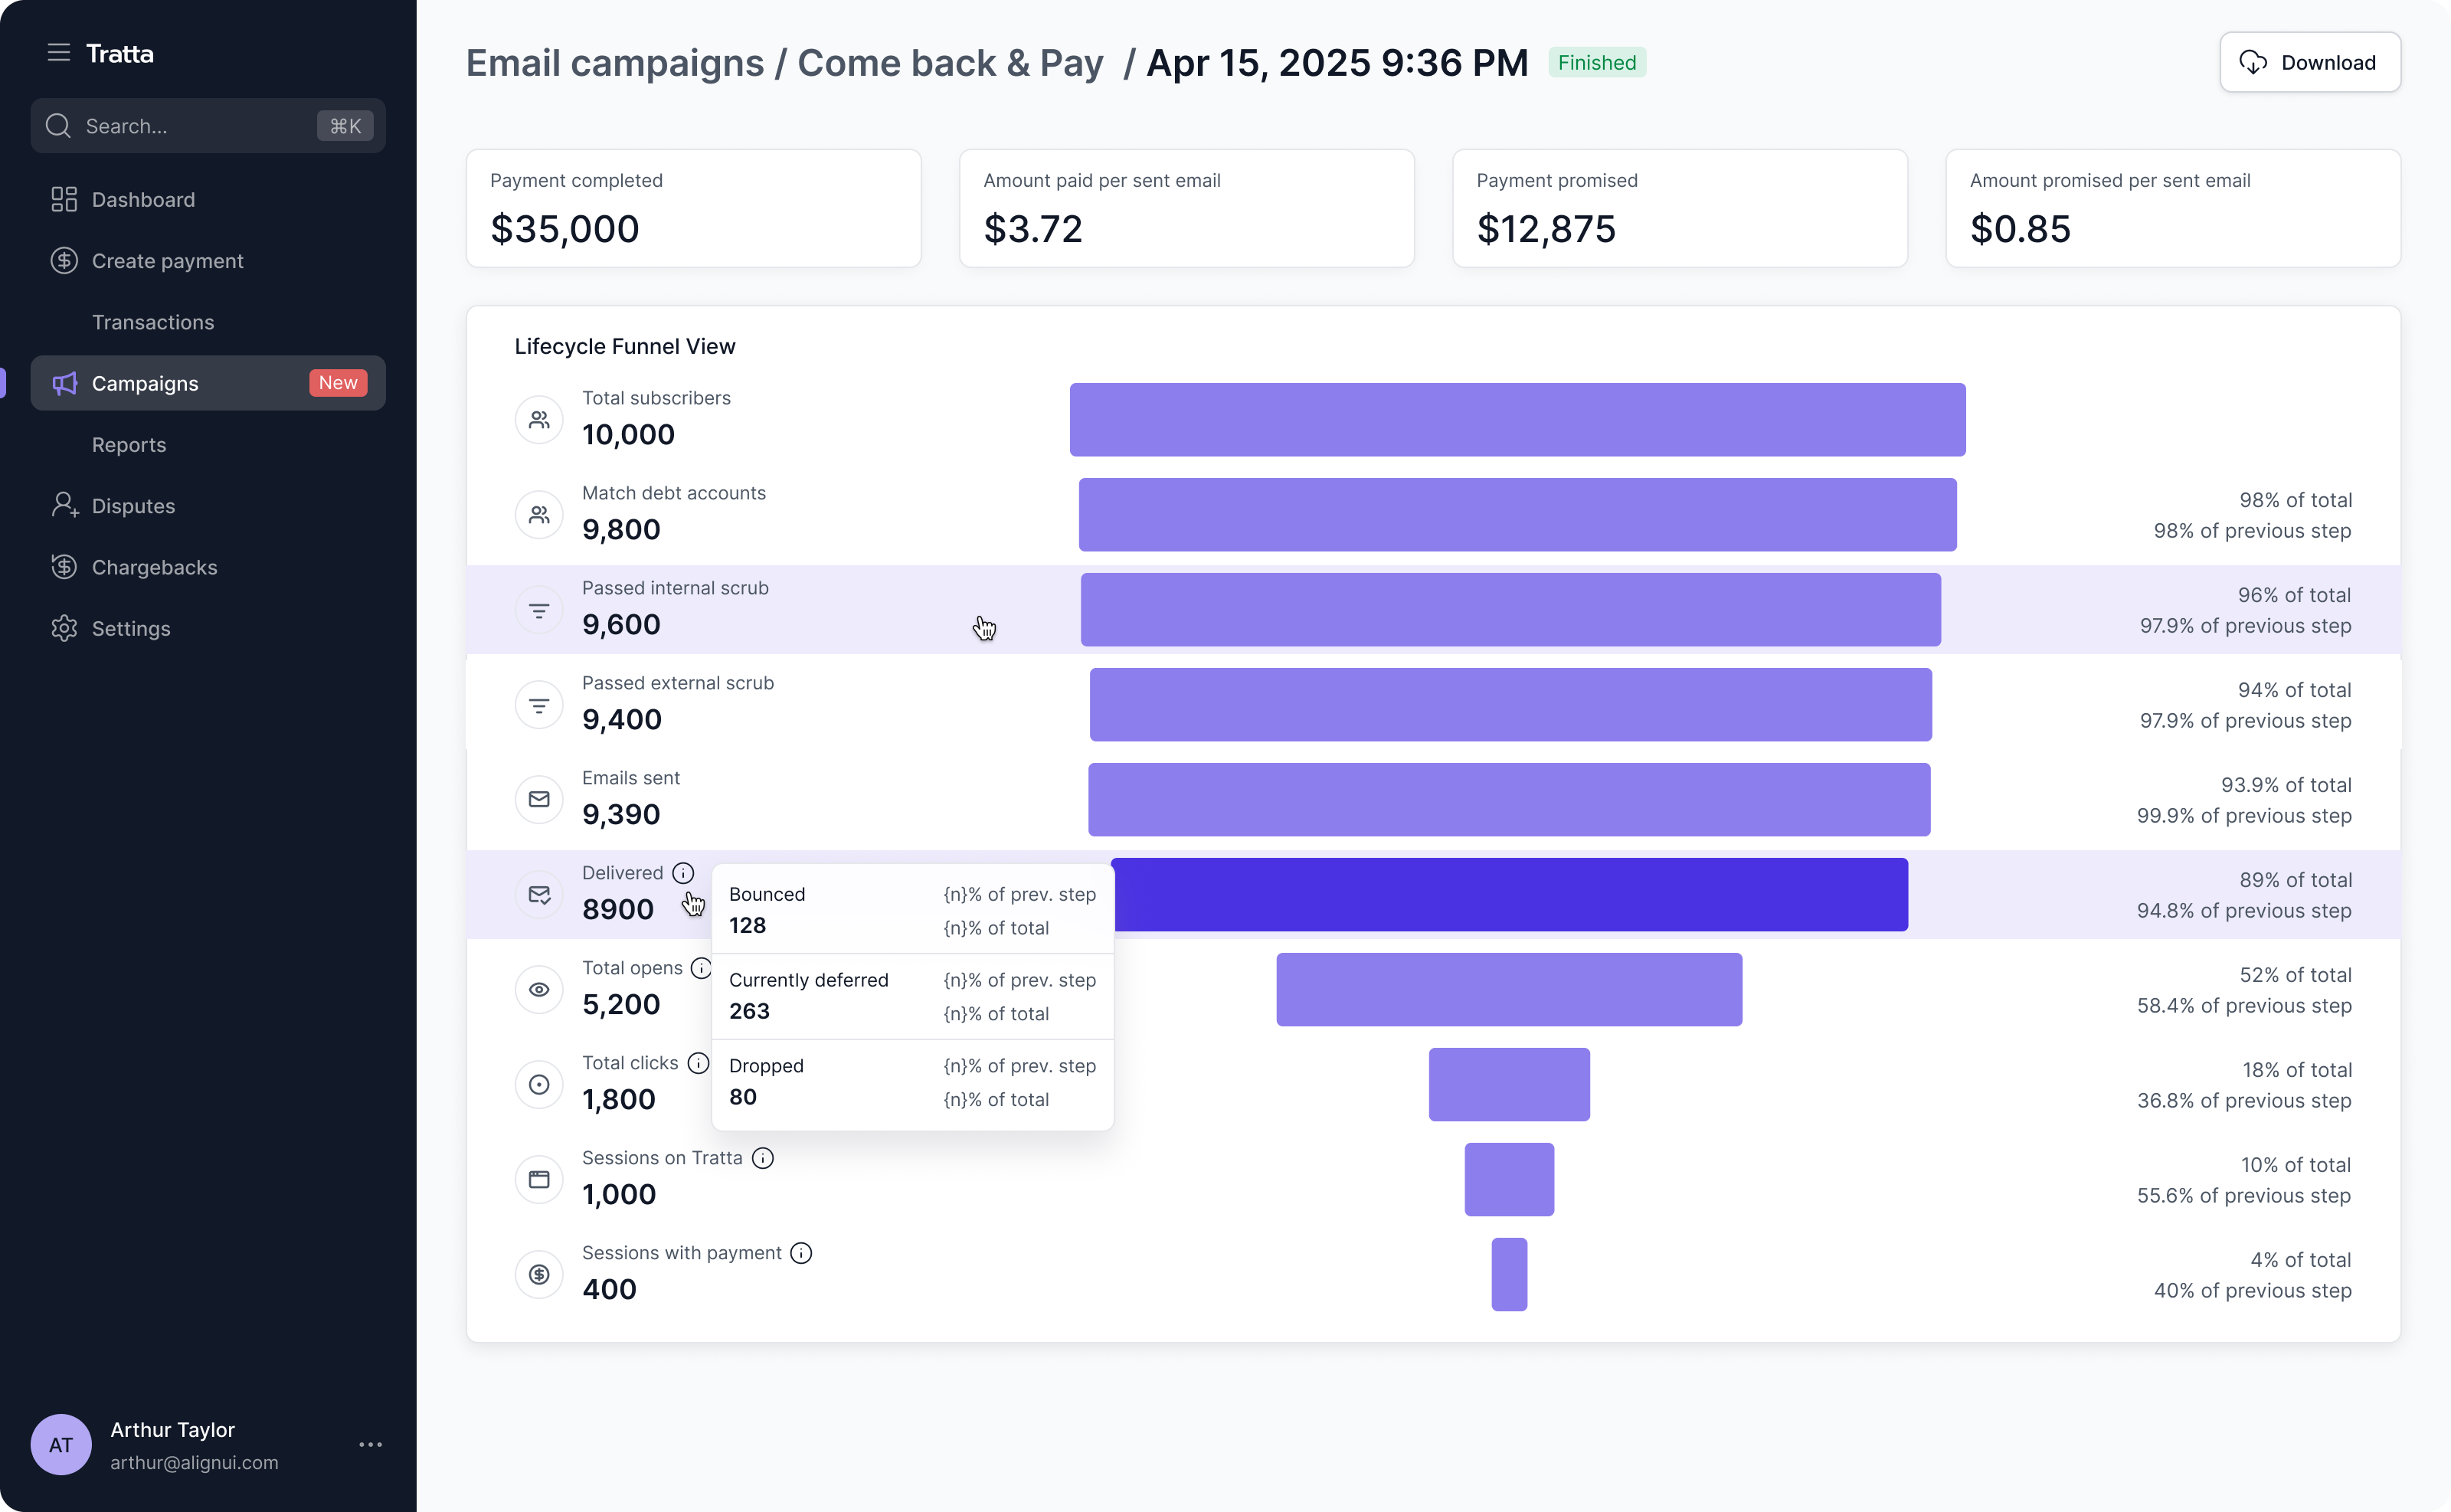Click info icon beside Sessions on Tratta
The image size is (2451, 1512).
click(763, 1158)
